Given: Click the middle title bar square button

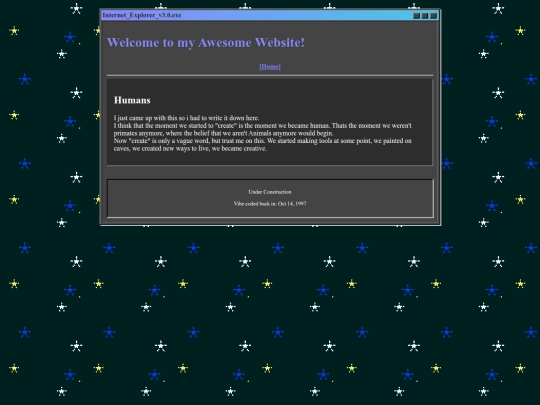Looking at the screenshot, I should pos(425,16).
